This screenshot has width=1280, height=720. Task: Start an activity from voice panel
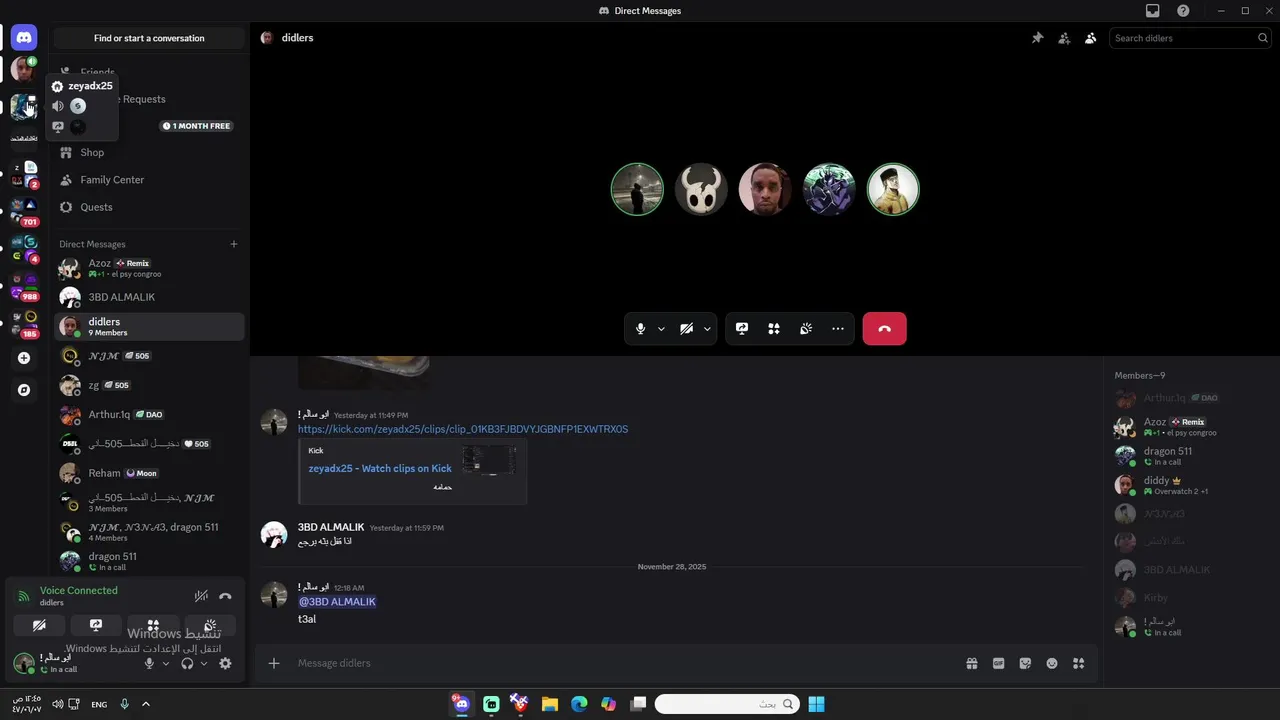[153, 625]
